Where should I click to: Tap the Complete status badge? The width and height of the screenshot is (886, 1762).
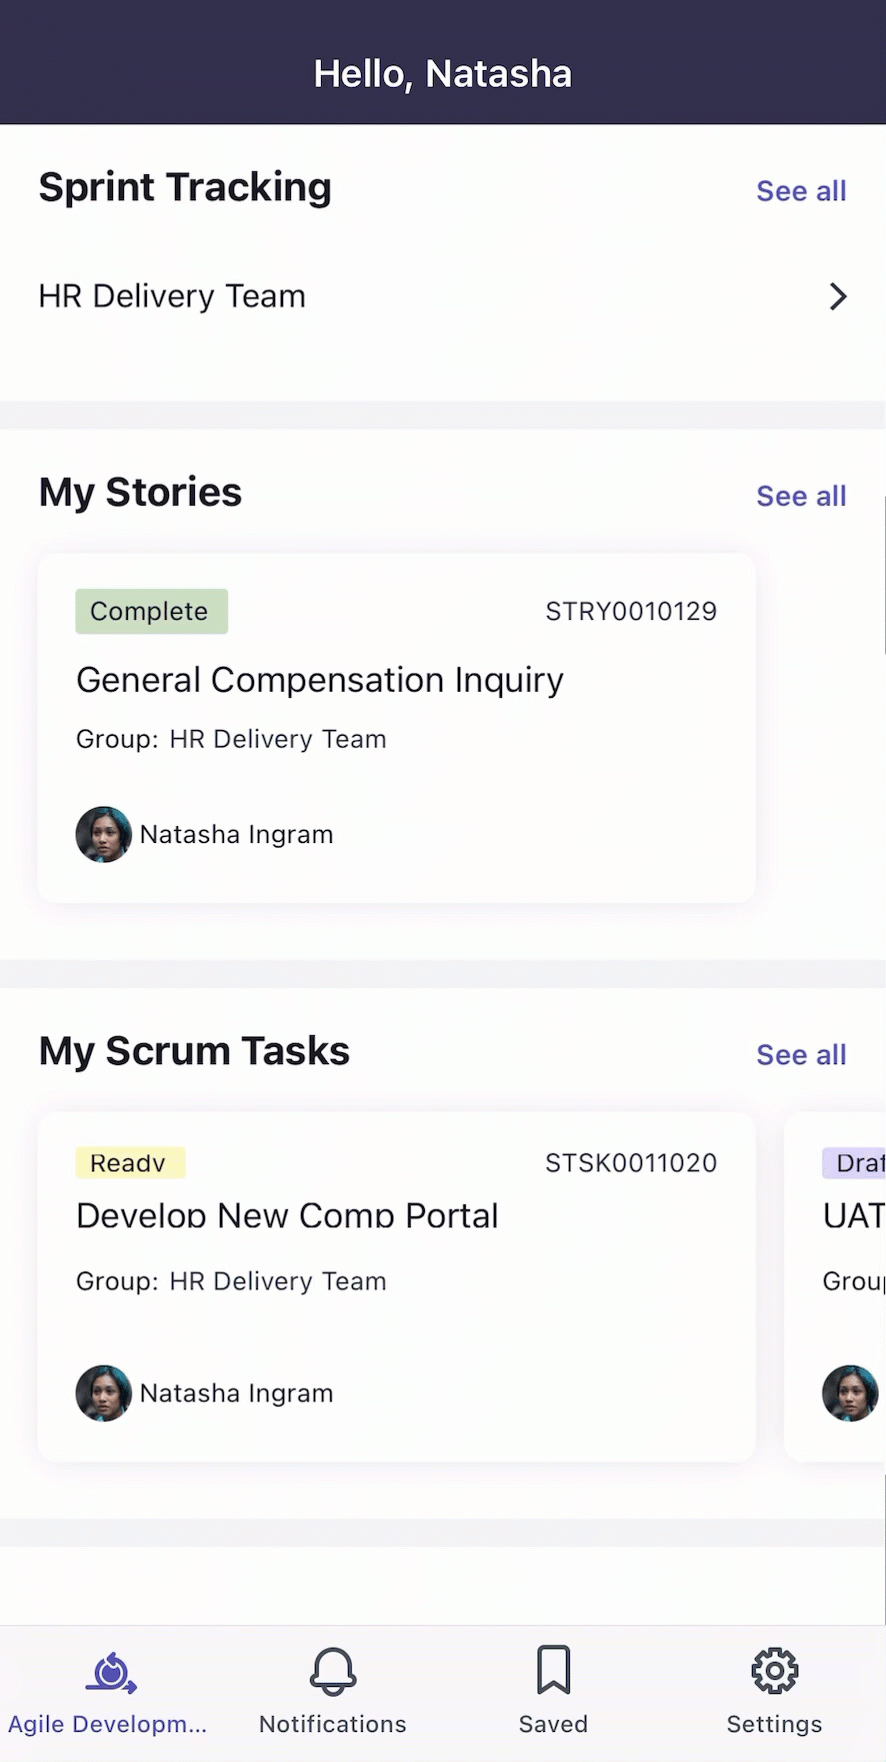point(152,611)
